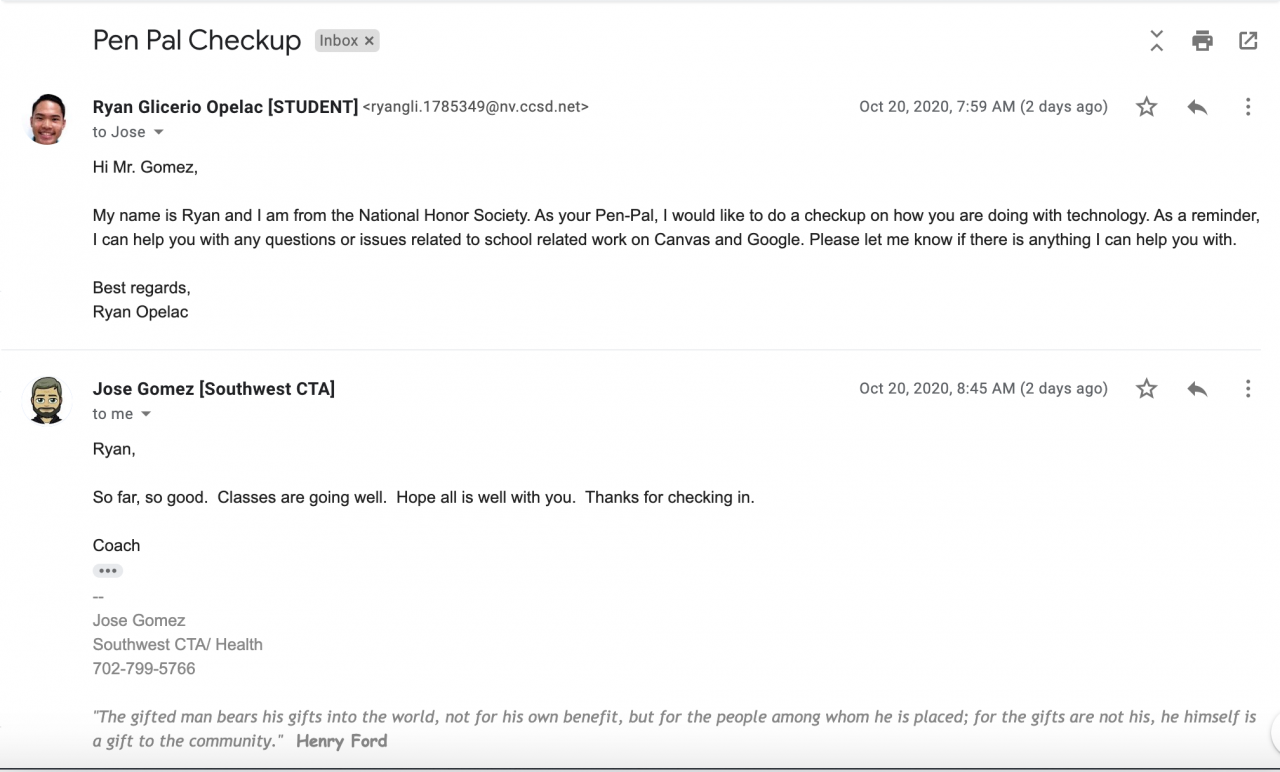Screen dimensions: 1280x772
Task: Show trimmed content with three-dot button
Action: pyautogui.click(x=108, y=571)
